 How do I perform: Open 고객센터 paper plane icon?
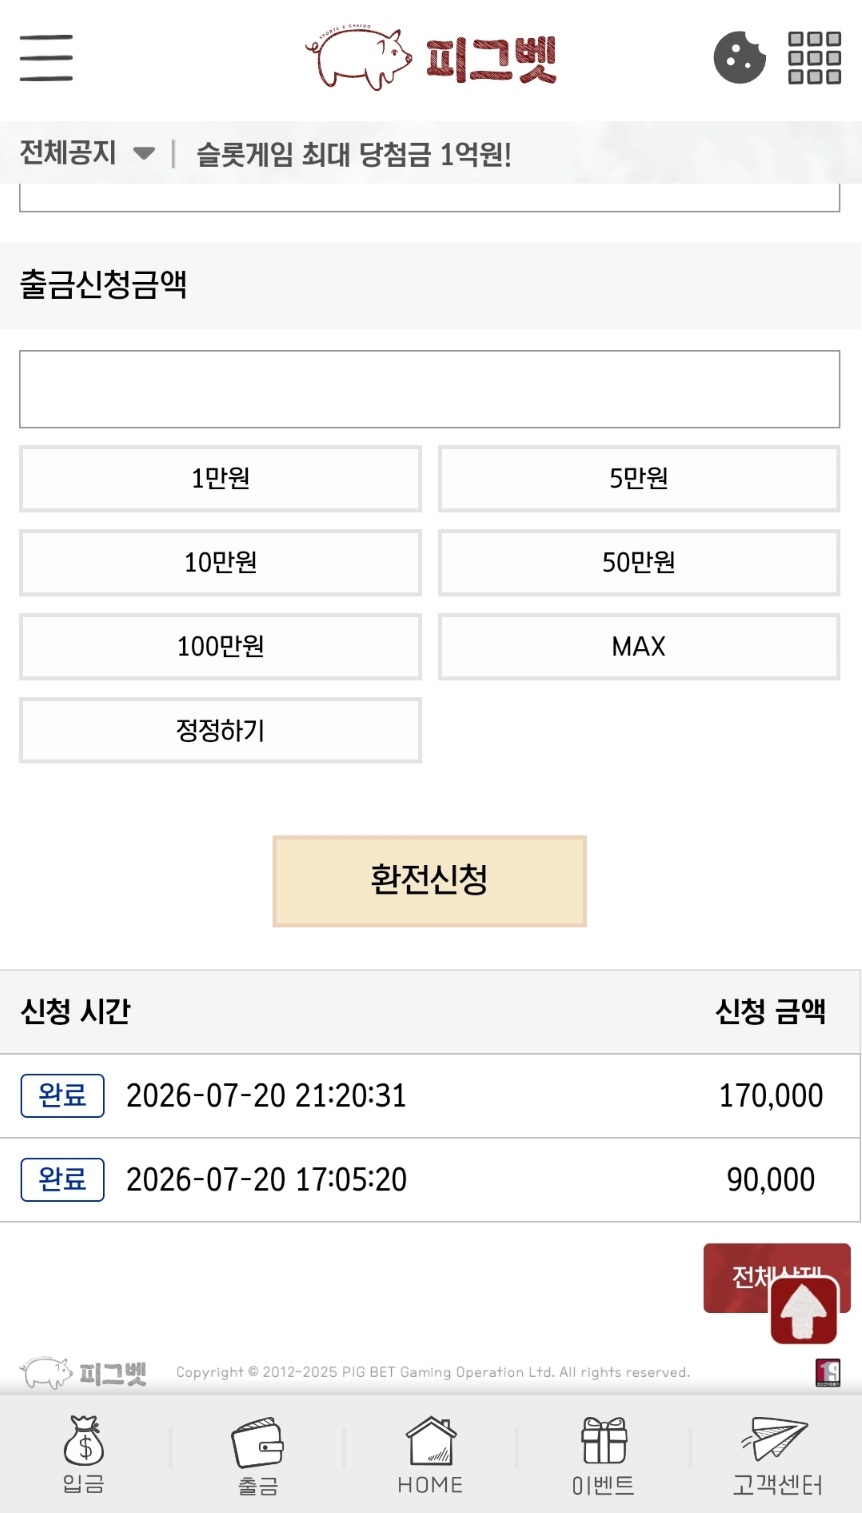coord(777,1456)
